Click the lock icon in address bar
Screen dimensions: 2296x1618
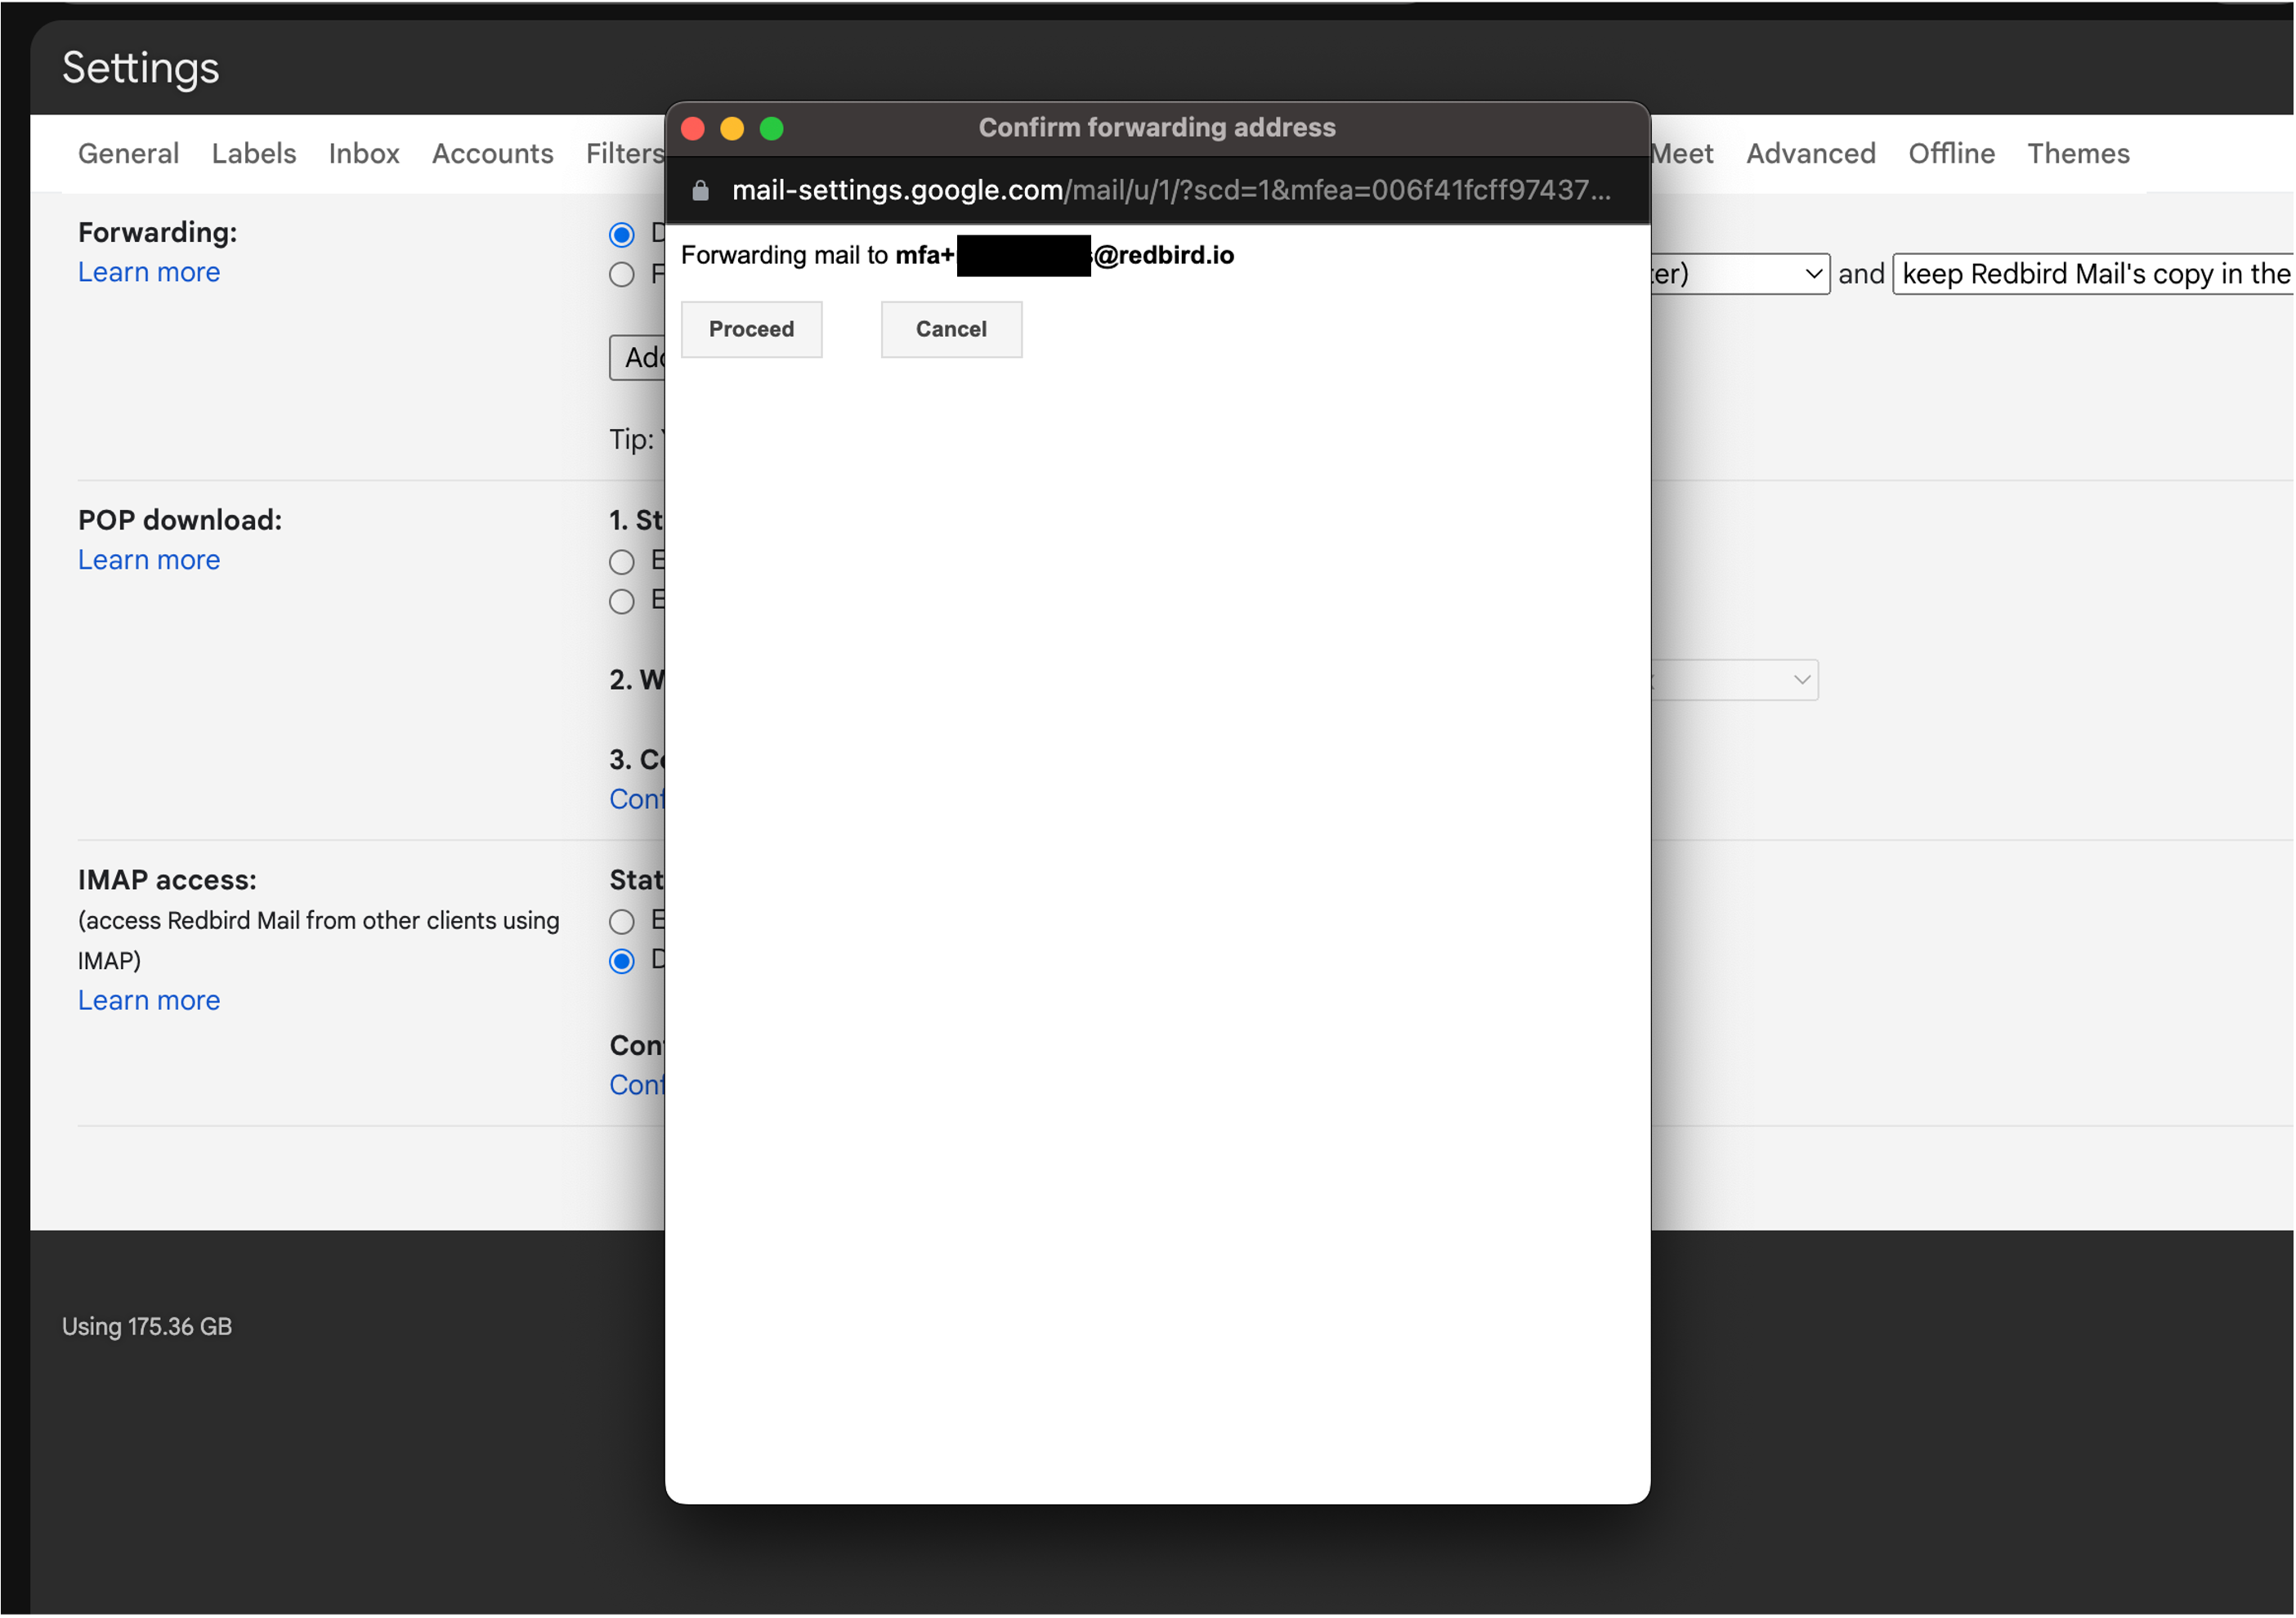pos(700,190)
